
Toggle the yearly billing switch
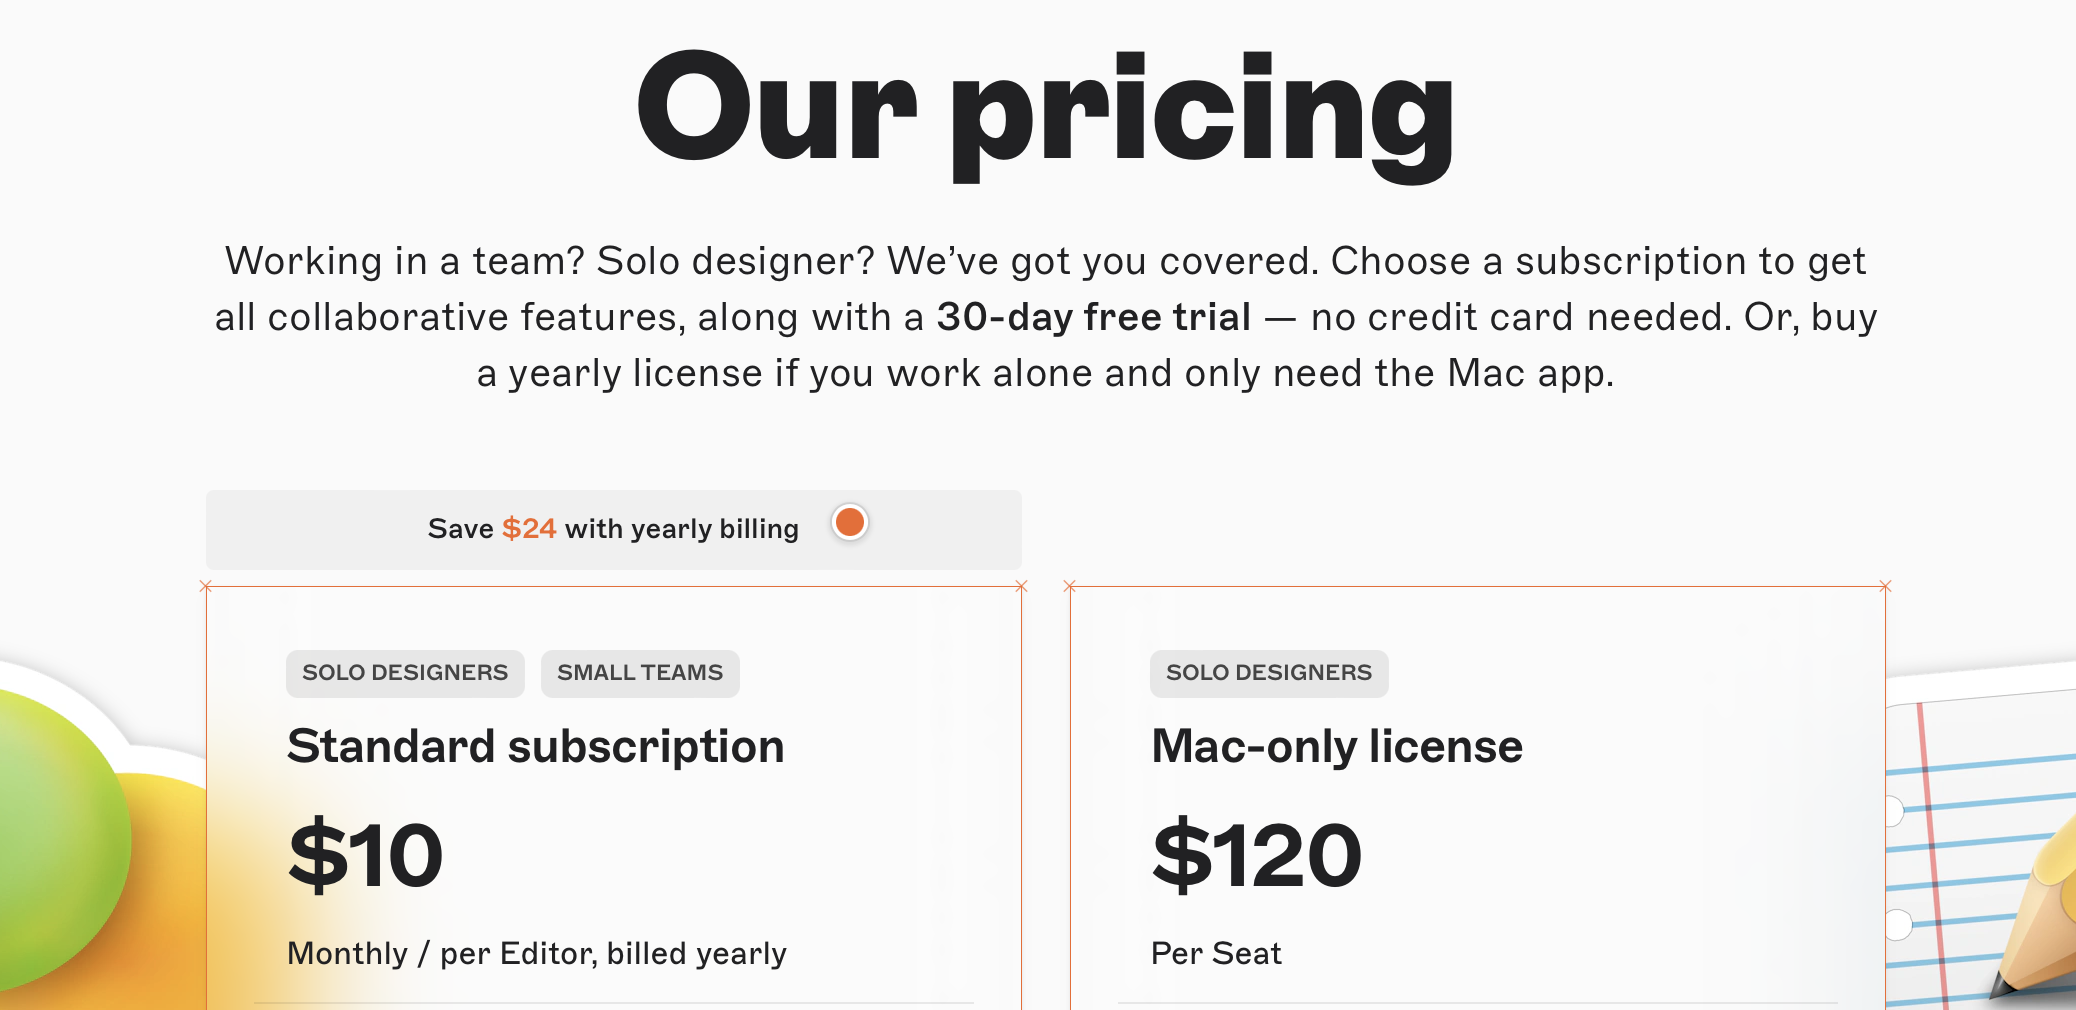point(850,523)
